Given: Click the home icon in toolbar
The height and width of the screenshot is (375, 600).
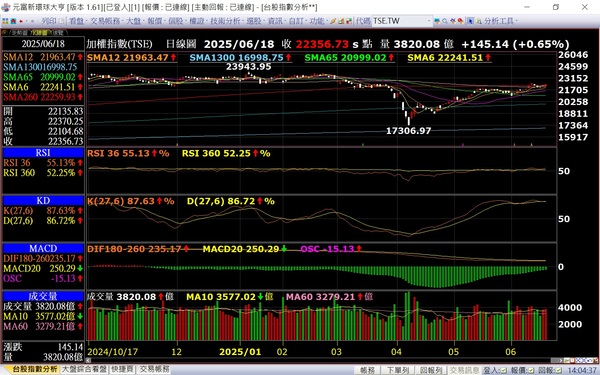Looking at the screenshot, I should pos(13,21).
